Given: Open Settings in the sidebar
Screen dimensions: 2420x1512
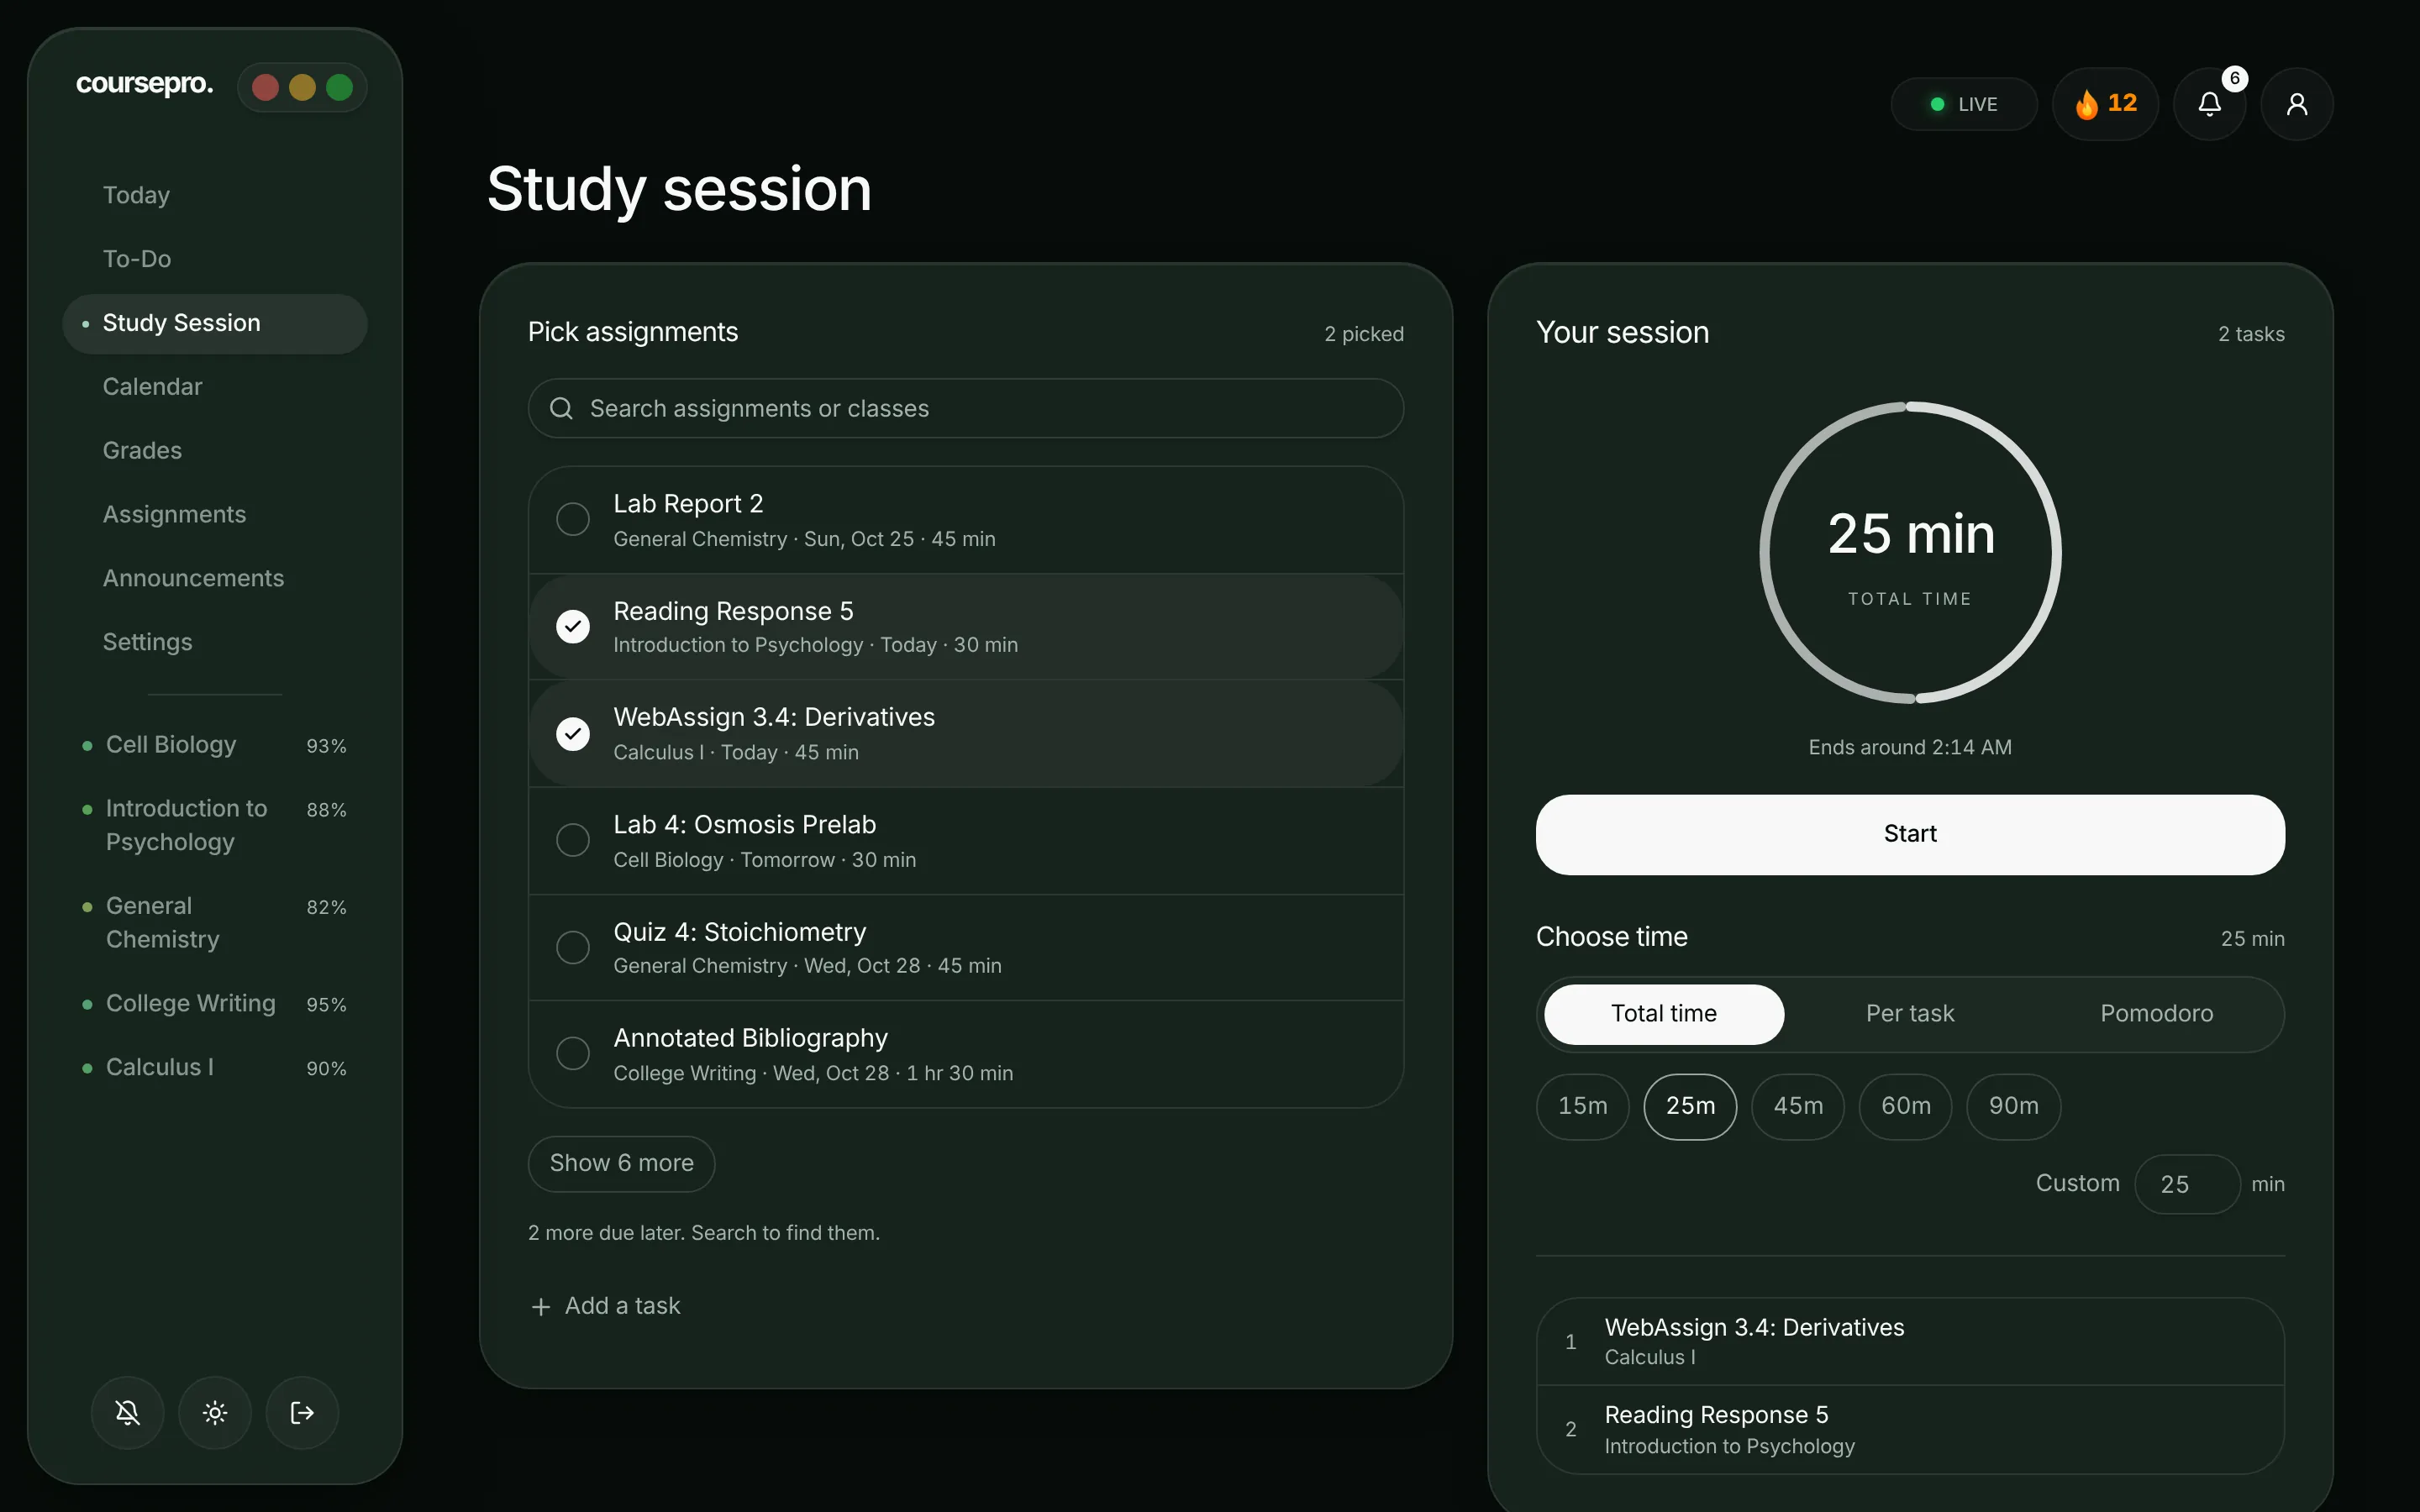Looking at the screenshot, I should point(215,643).
